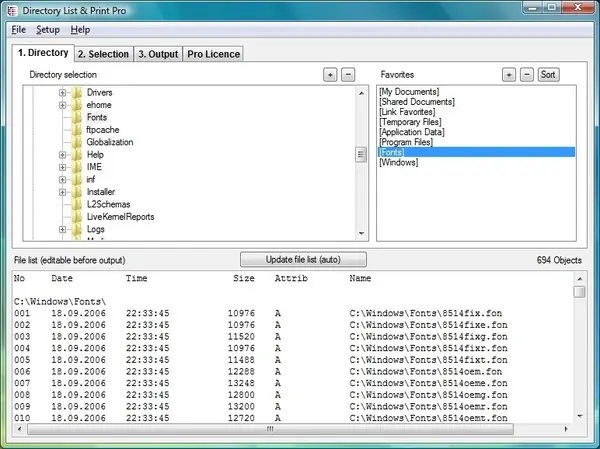Select the Globalization folder name
600x449 pixels.
(110, 142)
